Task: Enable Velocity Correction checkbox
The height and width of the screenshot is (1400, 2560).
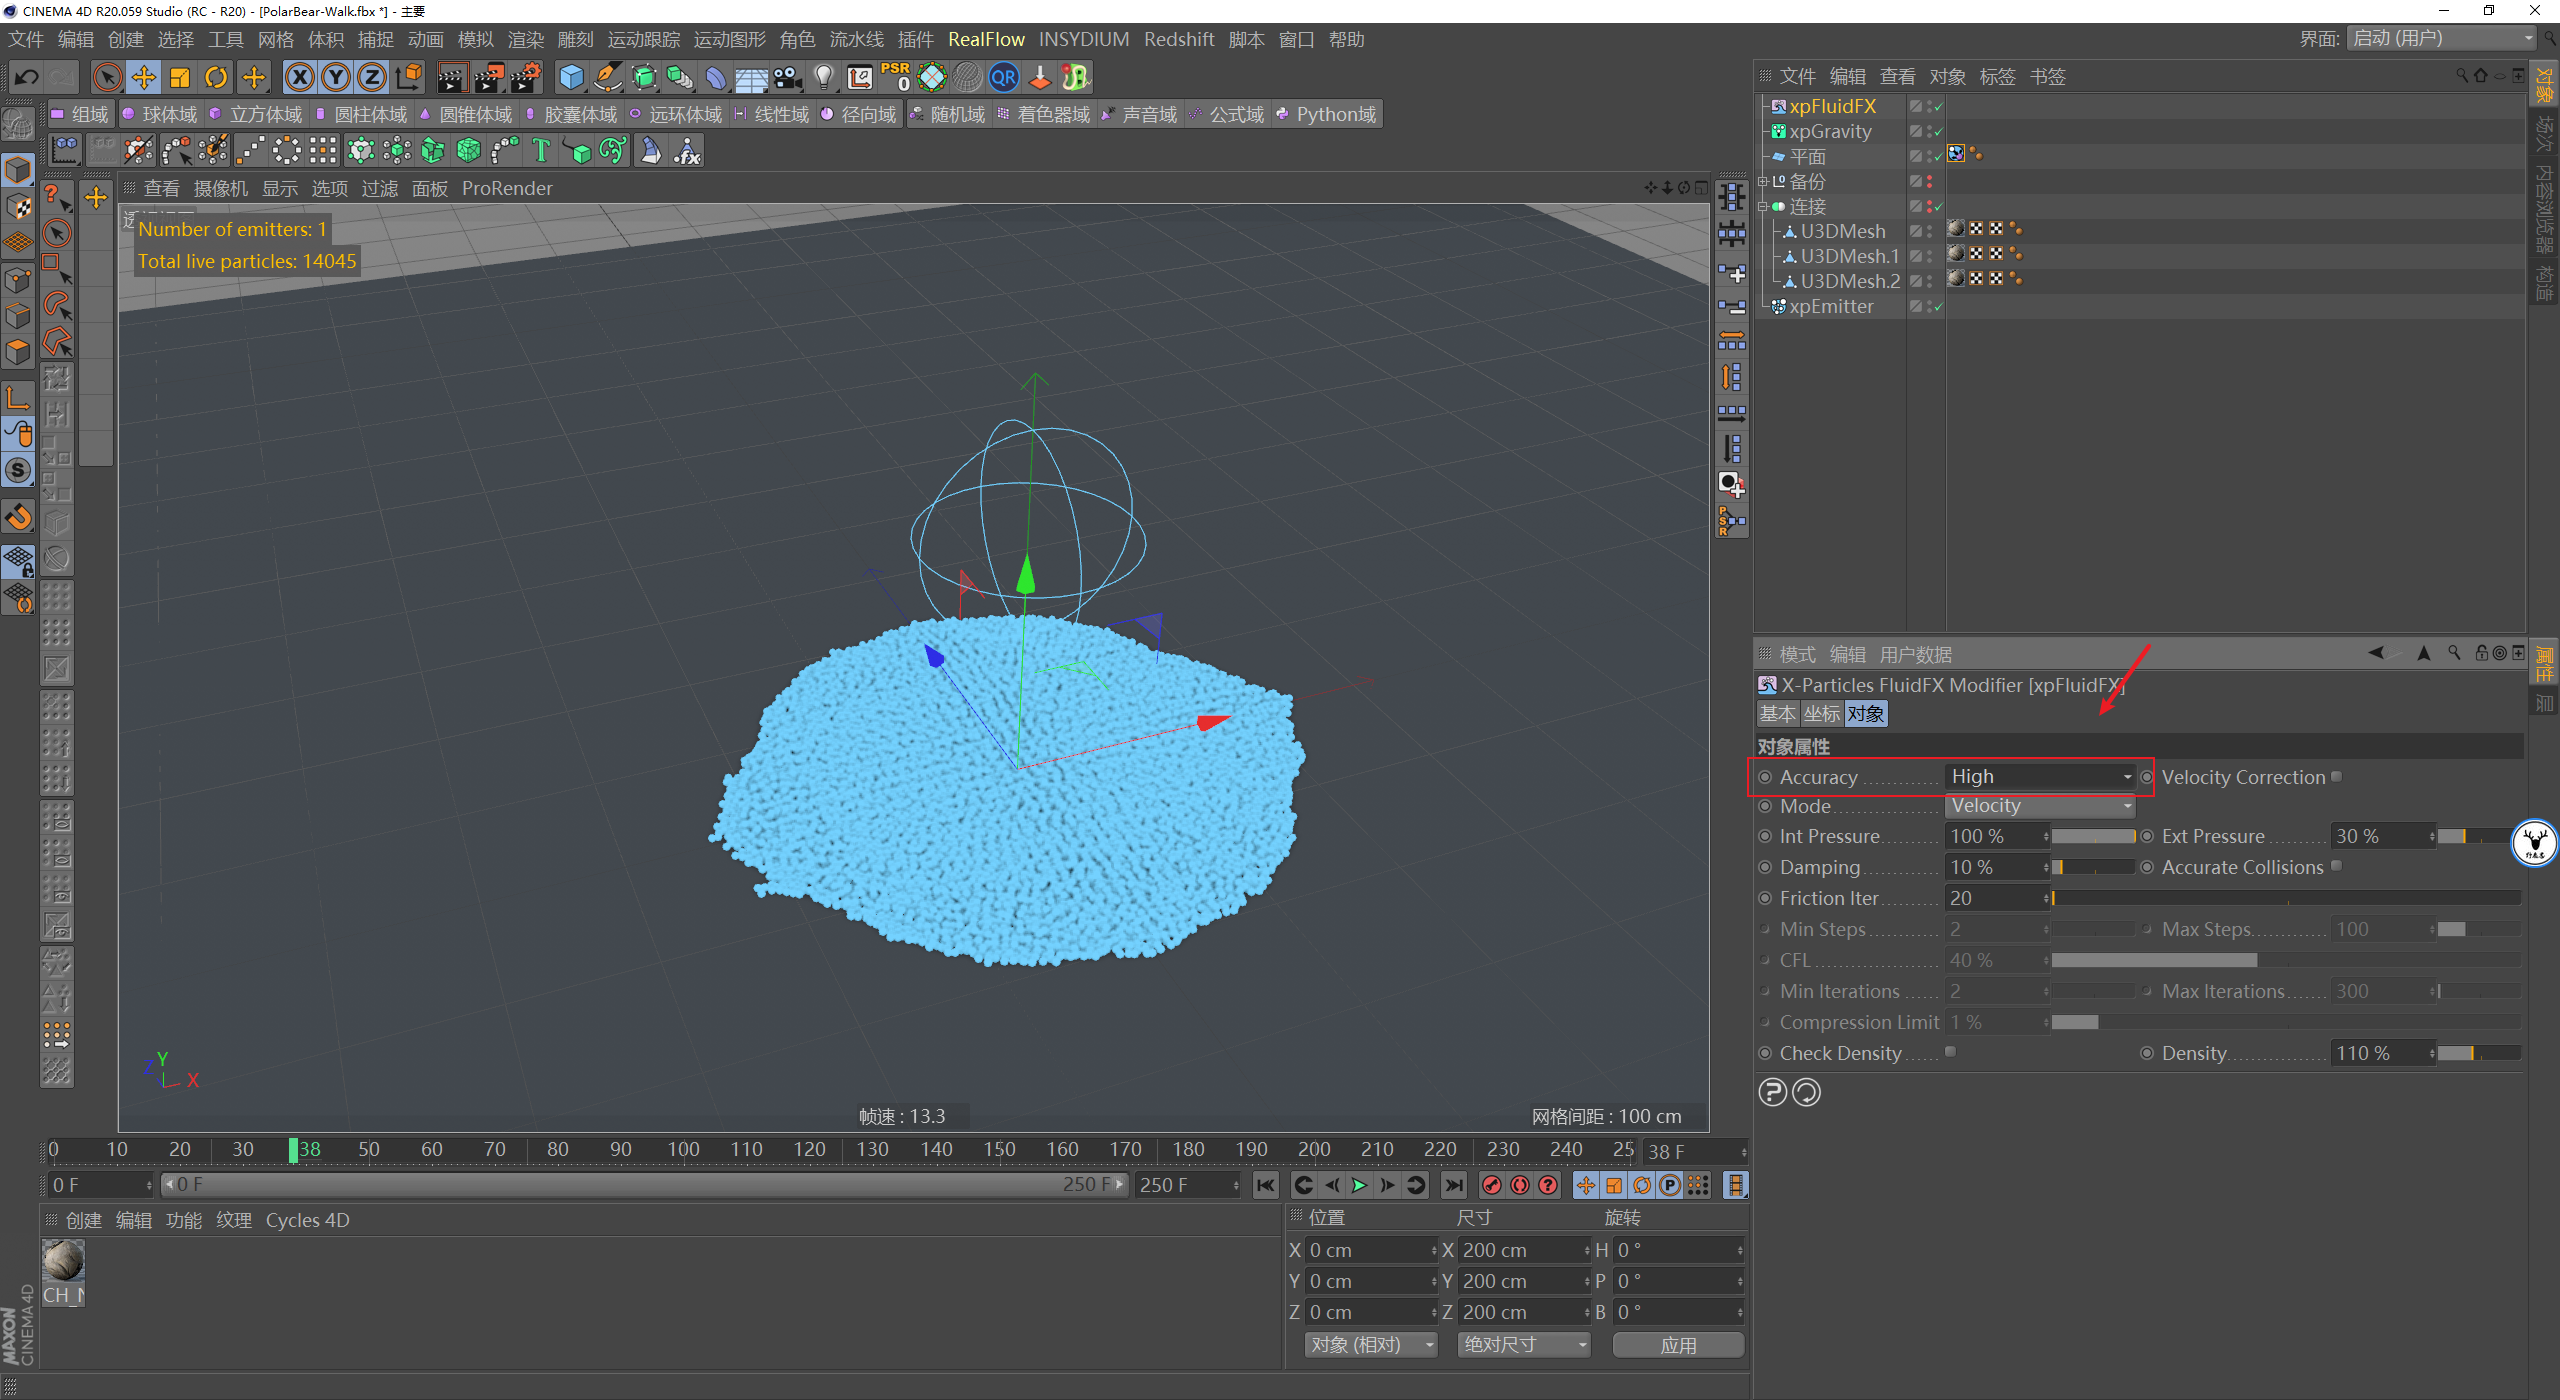Action: pyautogui.click(x=2337, y=776)
